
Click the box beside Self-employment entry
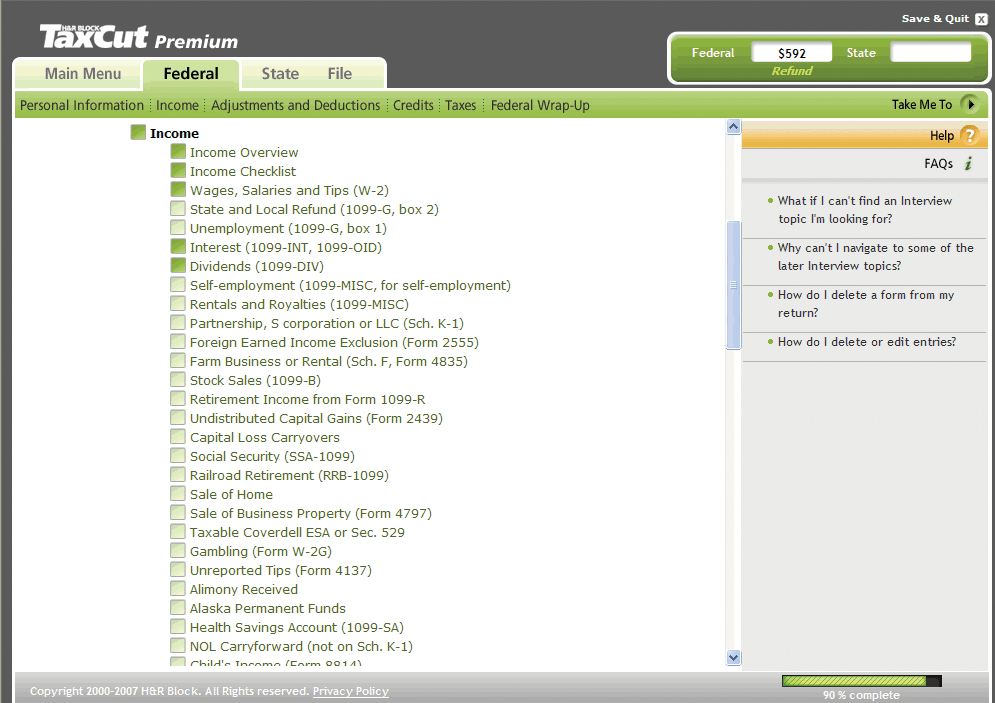178,284
